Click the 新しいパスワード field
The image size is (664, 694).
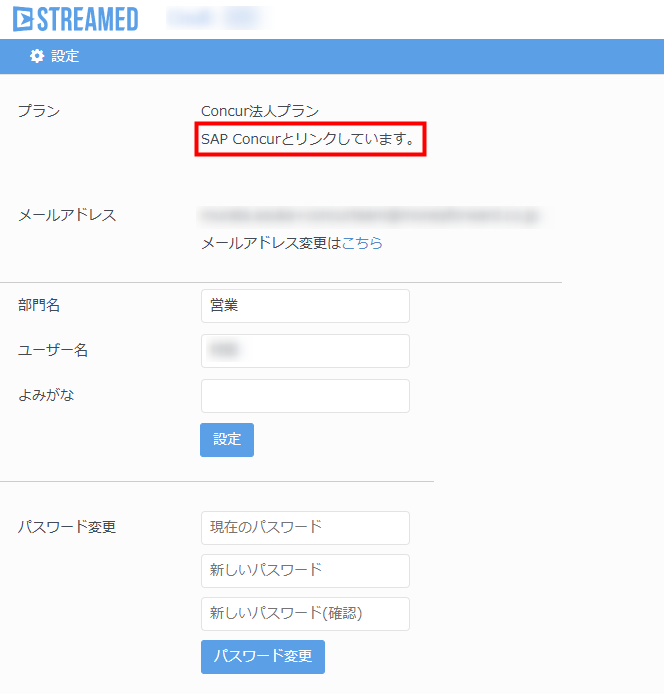pos(305,571)
